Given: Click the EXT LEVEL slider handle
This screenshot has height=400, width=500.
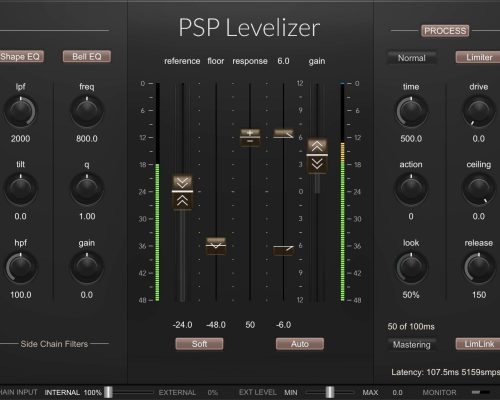Looking at the screenshot, I should coord(330,392).
